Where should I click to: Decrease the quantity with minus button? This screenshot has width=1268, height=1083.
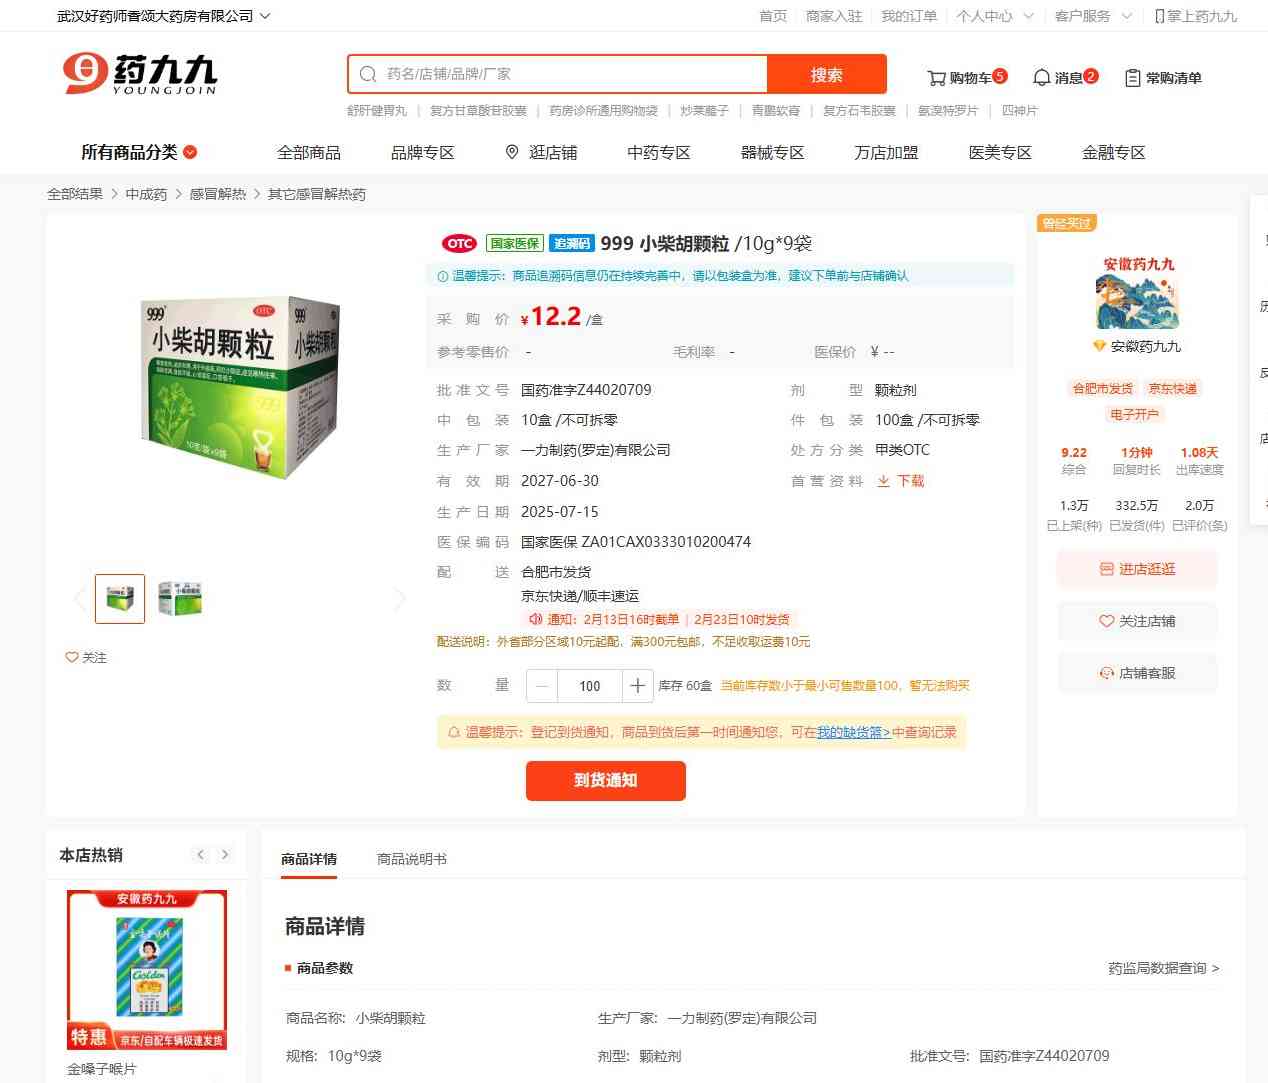pos(542,686)
